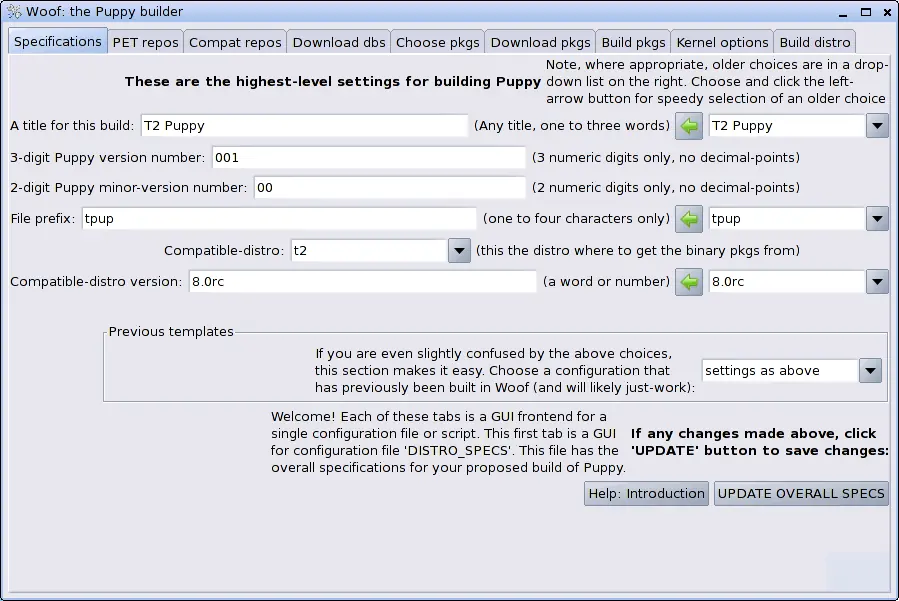This screenshot has height=601, width=899.
Task: Open the Choose pkgs tab
Action: tap(437, 42)
